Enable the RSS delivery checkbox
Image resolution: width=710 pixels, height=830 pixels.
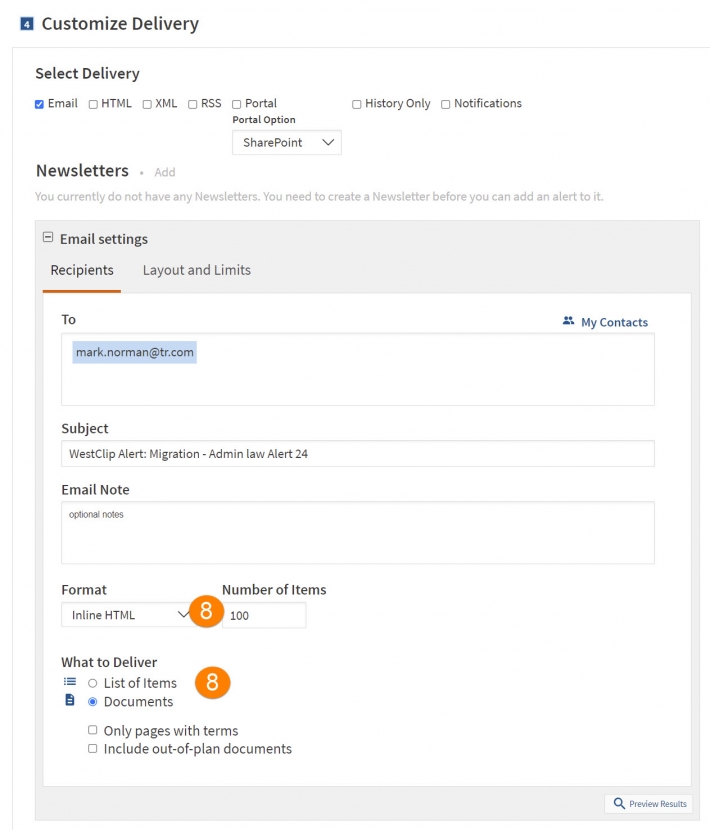[x=193, y=104]
